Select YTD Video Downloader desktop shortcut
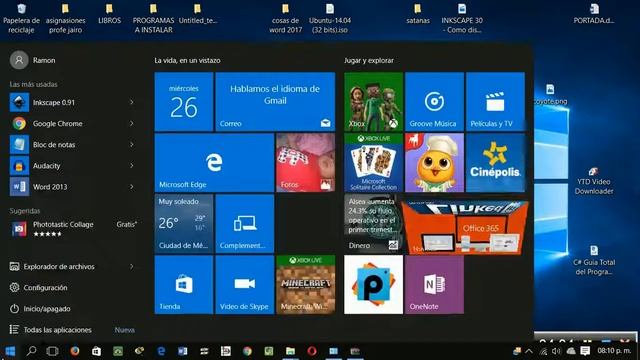640x360 pixels. (x=594, y=181)
